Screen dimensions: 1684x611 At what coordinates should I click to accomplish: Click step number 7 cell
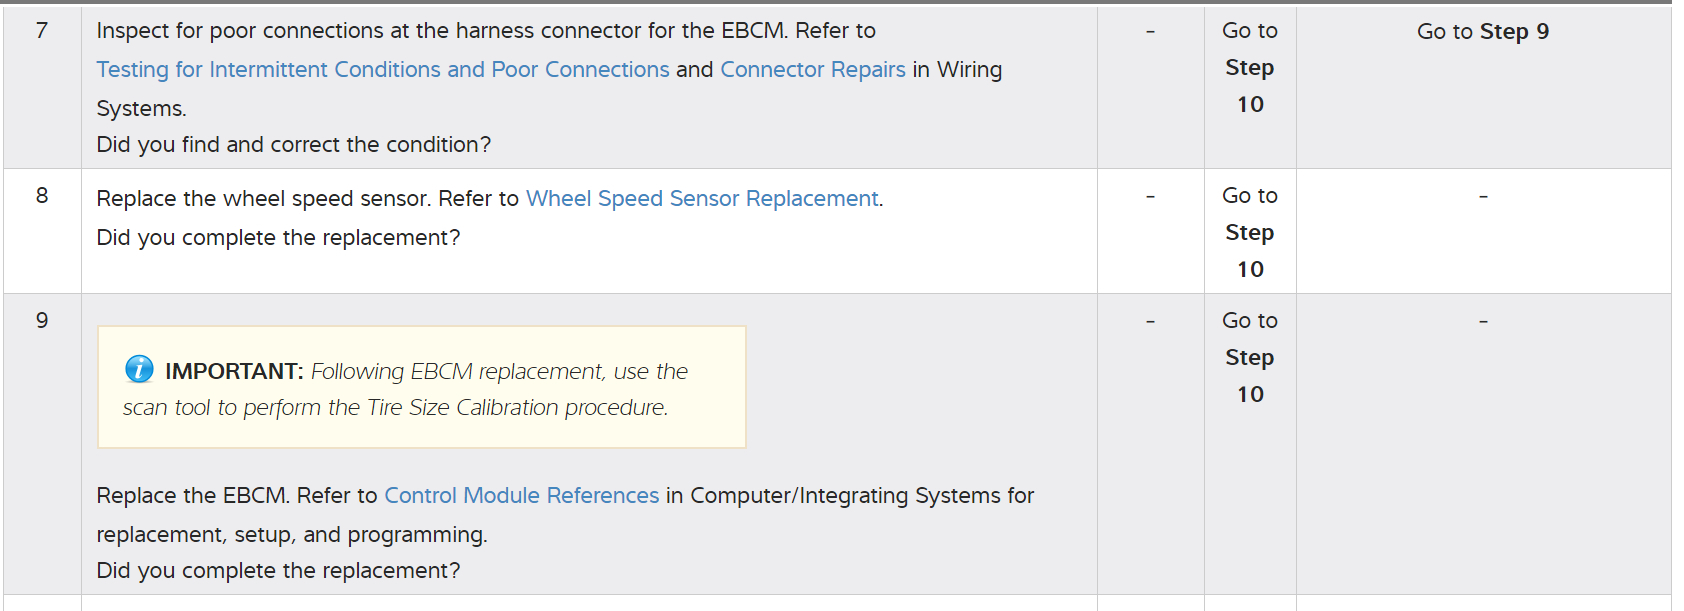click(x=42, y=31)
